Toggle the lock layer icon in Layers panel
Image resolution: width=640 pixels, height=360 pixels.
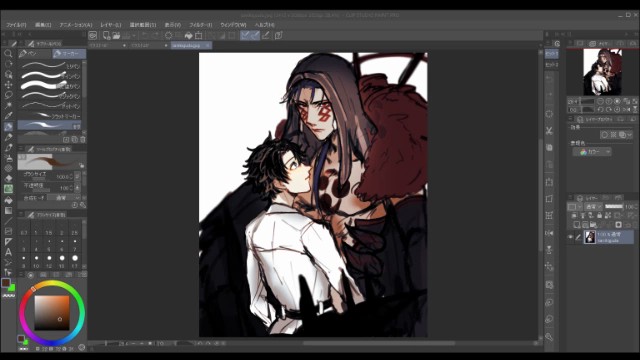click(599, 215)
